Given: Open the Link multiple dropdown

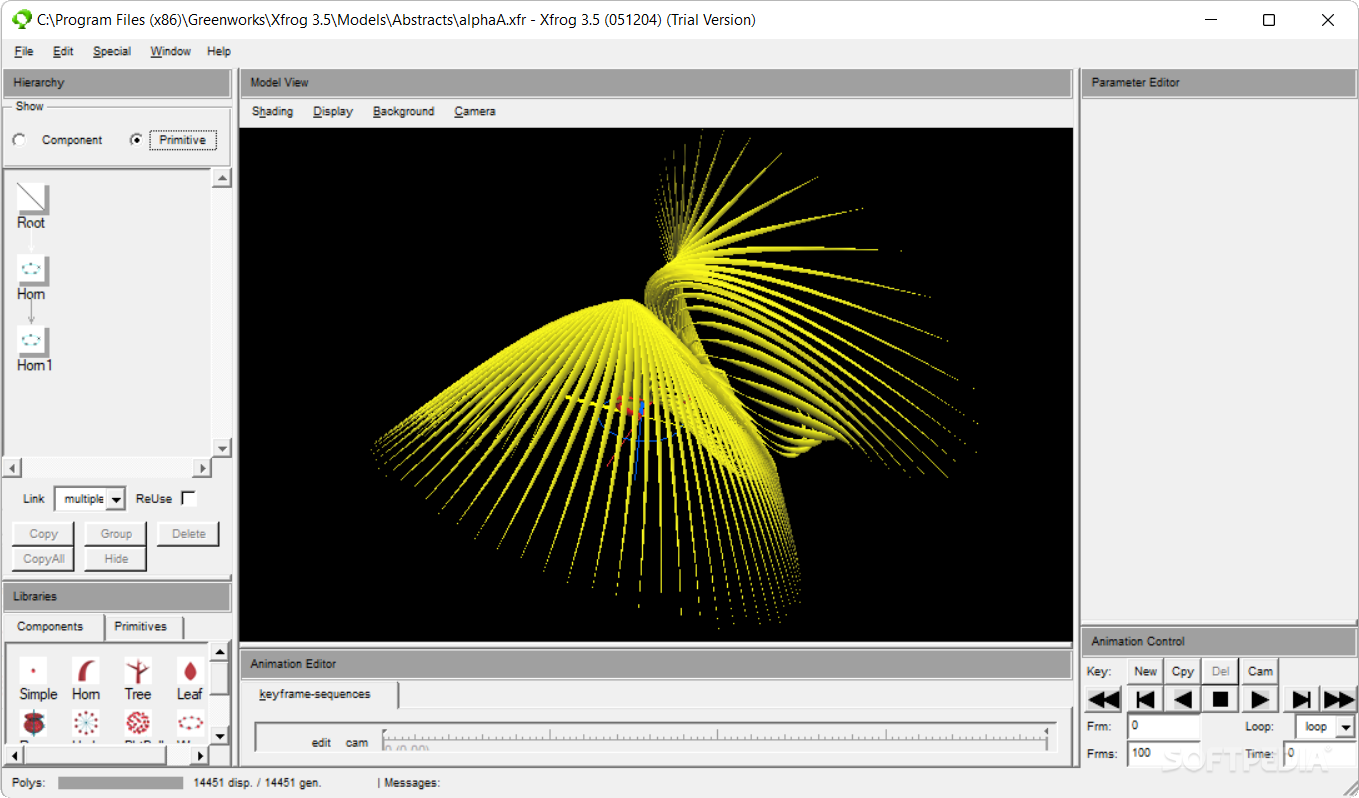Looking at the screenshot, I should pyautogui.click(x=116, y=499).
